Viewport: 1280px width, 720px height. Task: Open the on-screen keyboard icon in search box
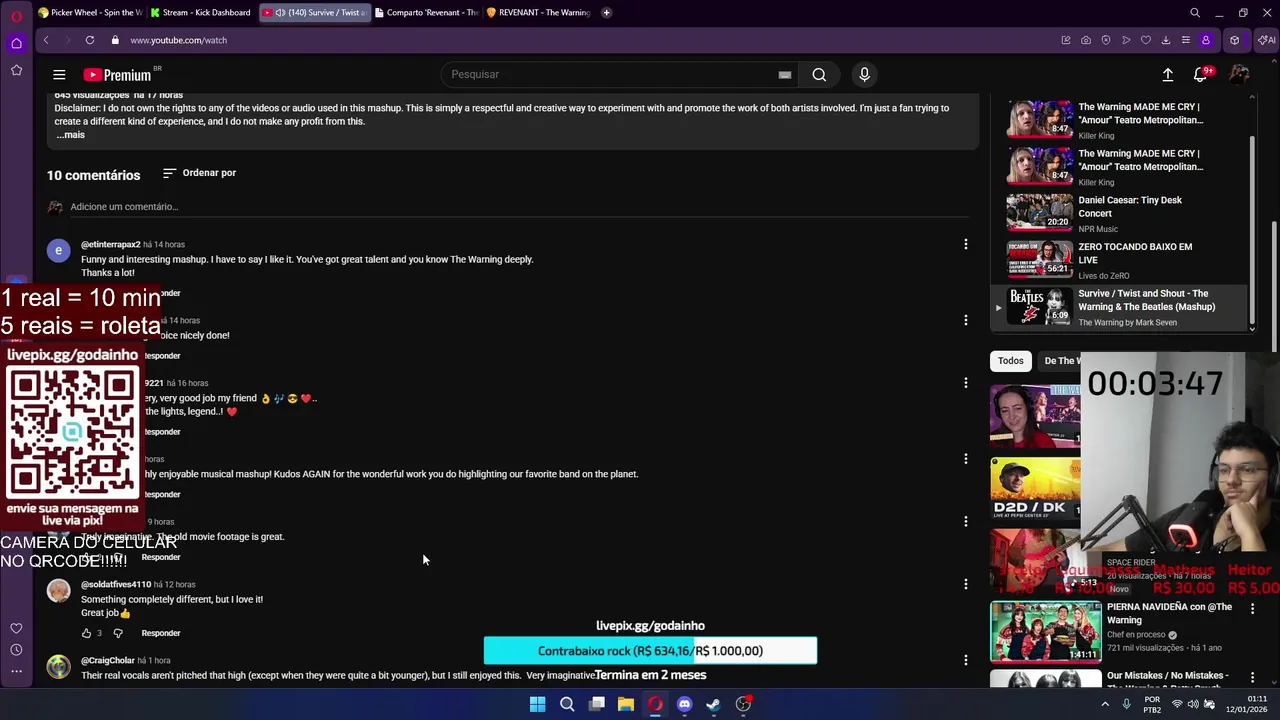click(785, 75)
